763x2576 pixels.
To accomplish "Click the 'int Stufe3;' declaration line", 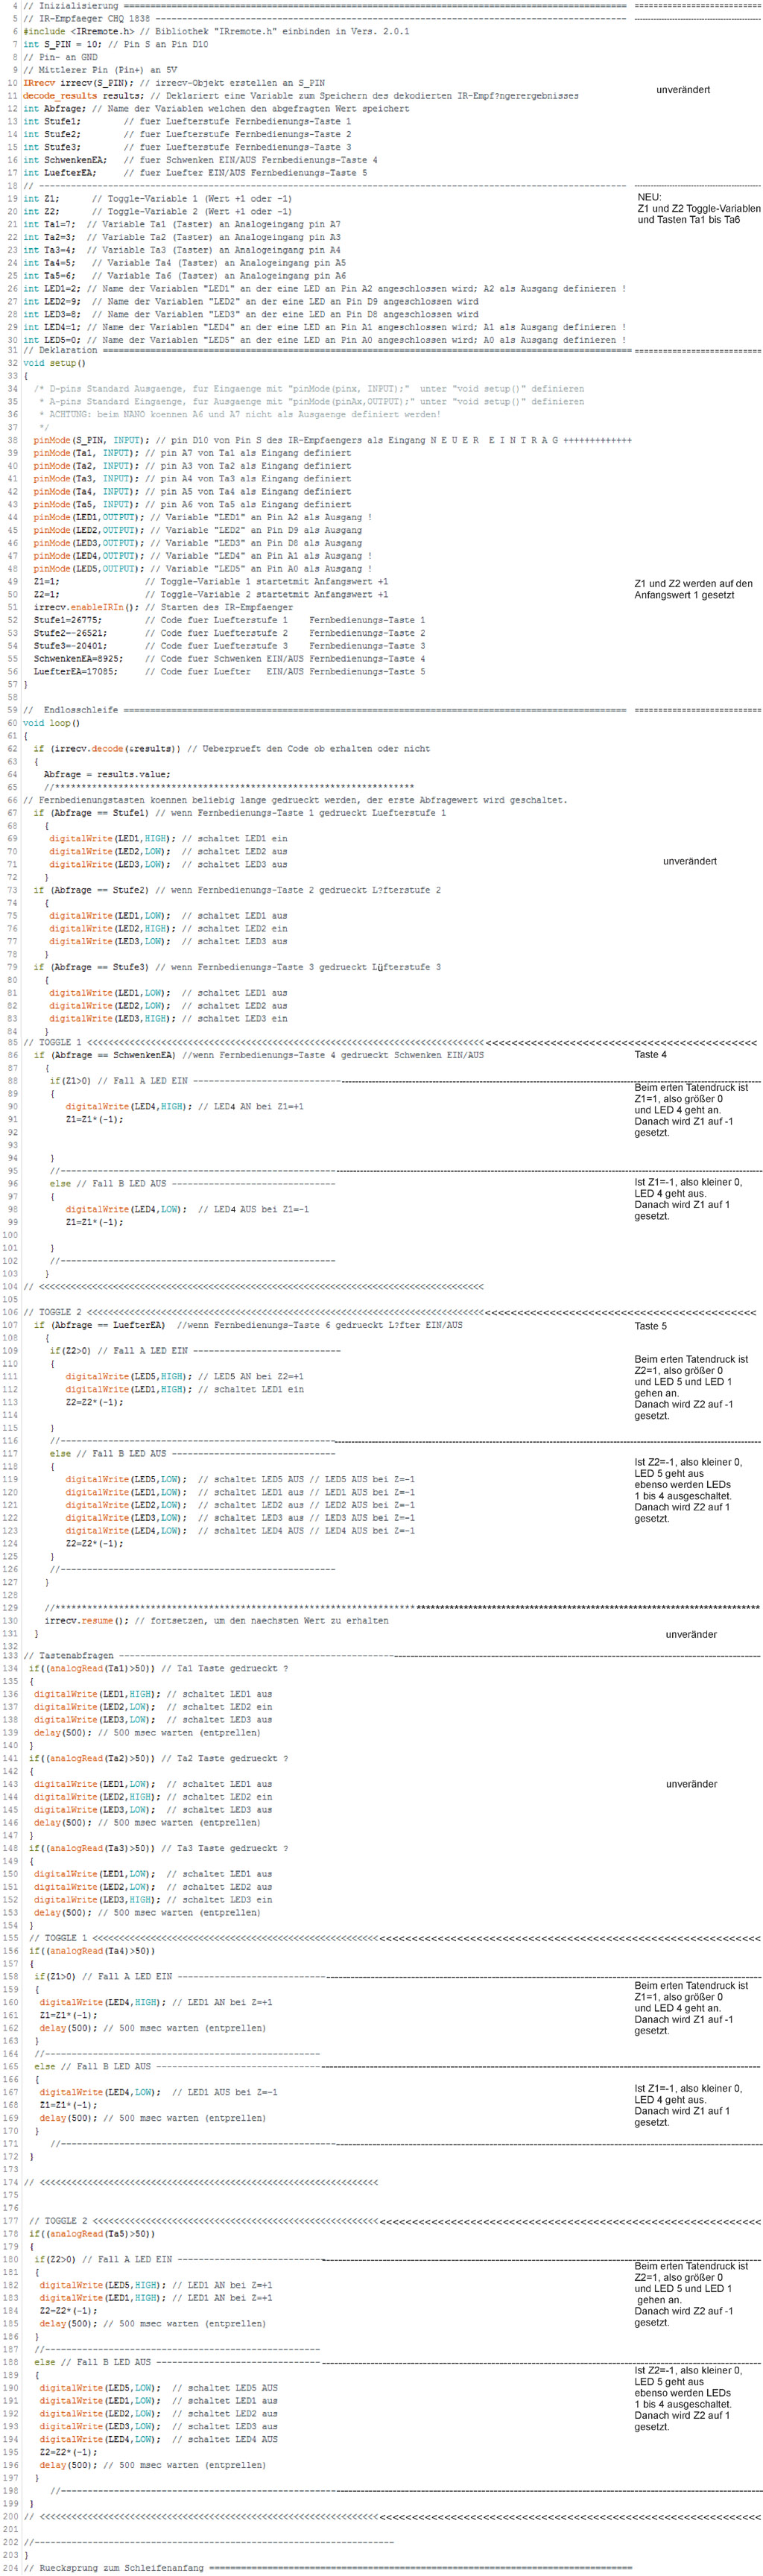I will tap(51, 147).
